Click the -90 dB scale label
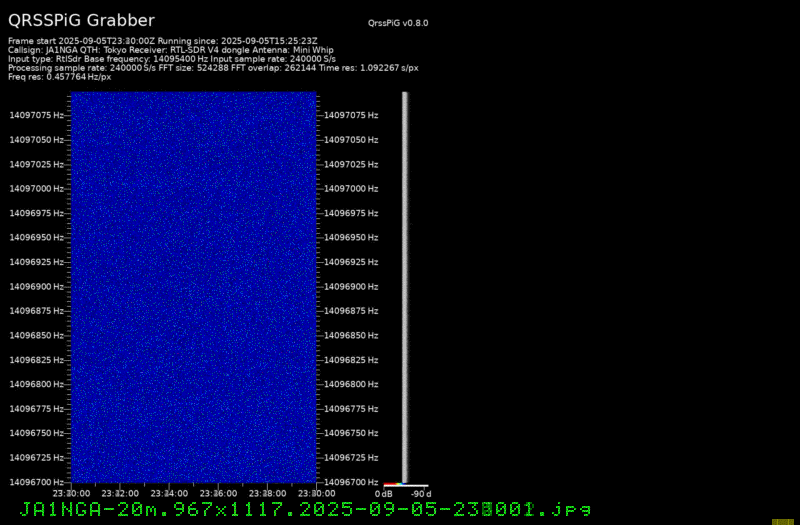Viewport: 800px width, 525px height. click(421, 494)
